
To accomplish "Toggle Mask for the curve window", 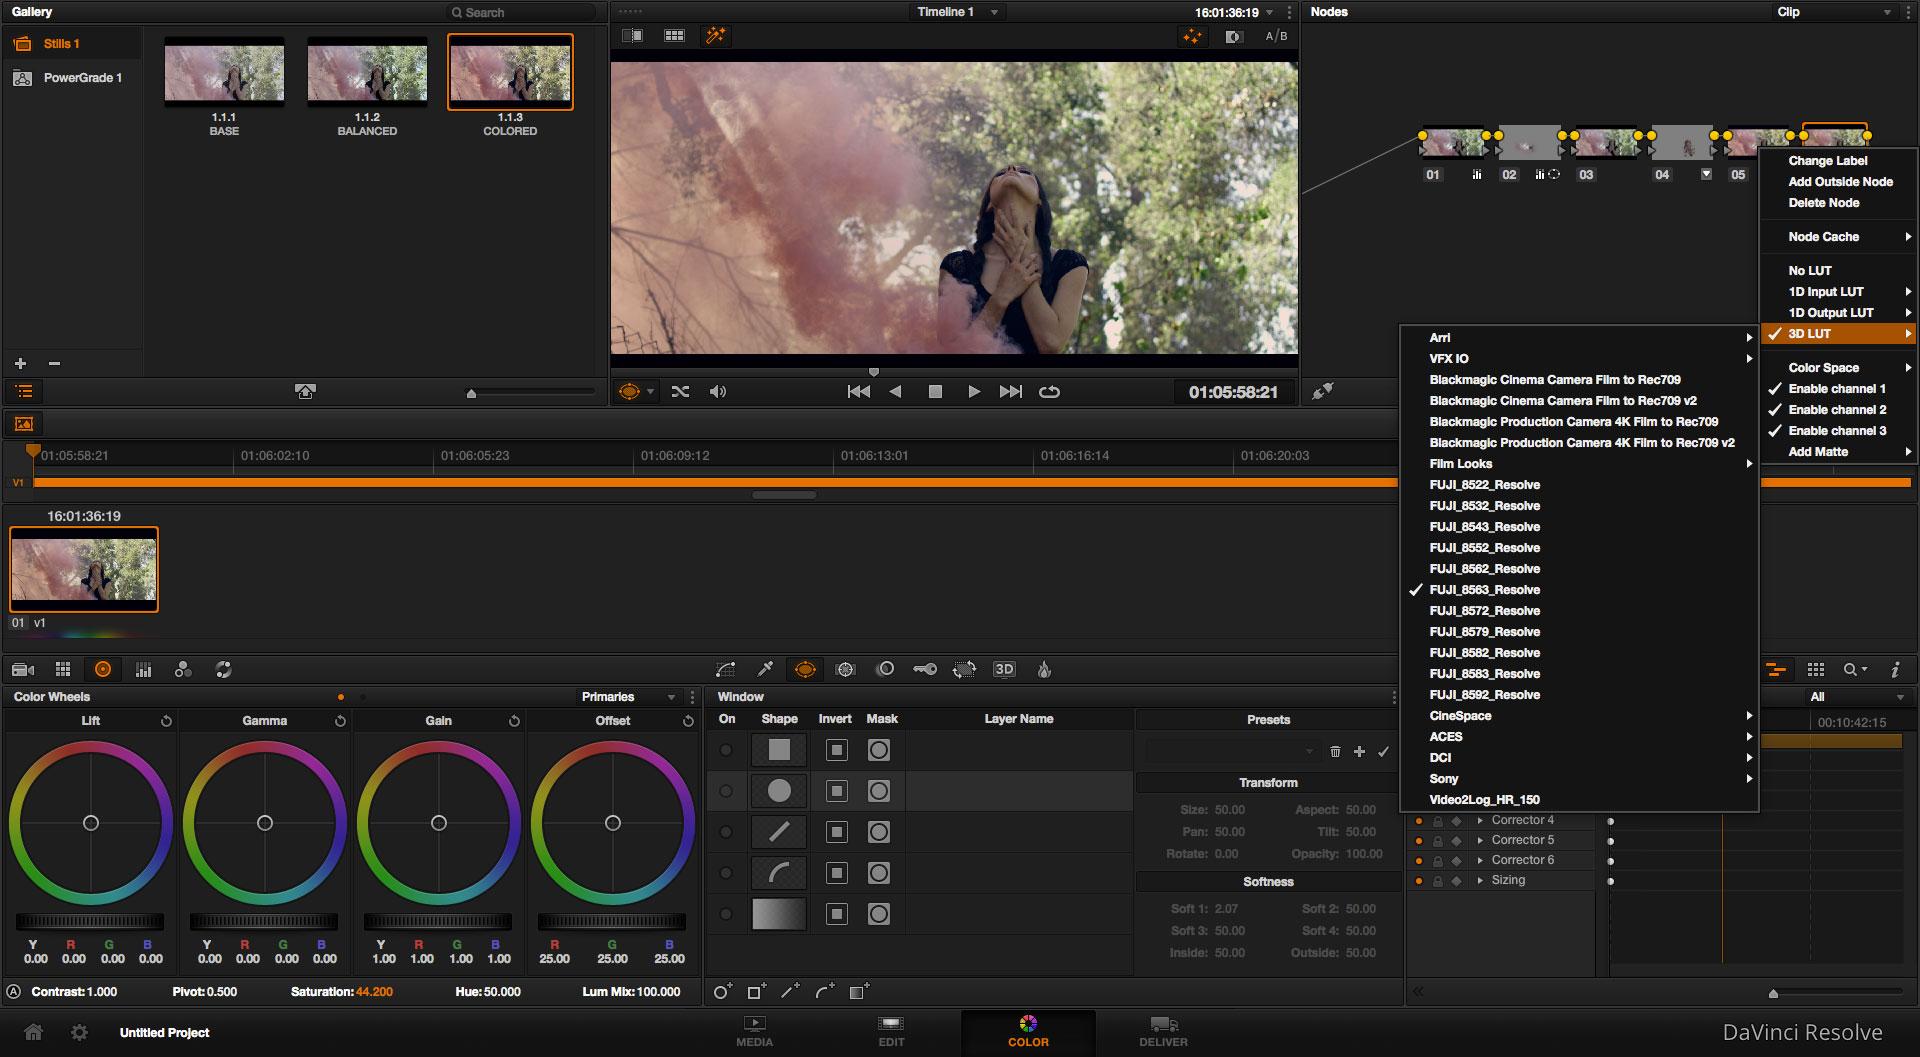I will (x=878, y=873).
